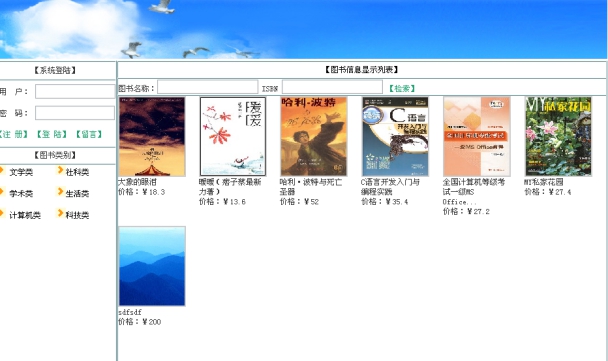
Task: Click the 【图书类别】 heading
Action: click(x=55, y=155)
